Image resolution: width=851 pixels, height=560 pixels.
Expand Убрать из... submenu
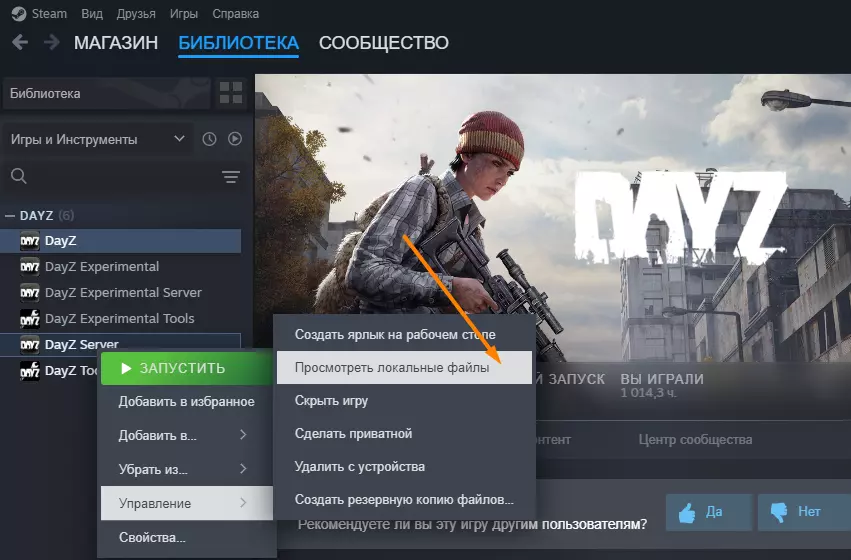pyautogui.click(x=187, y=469)
